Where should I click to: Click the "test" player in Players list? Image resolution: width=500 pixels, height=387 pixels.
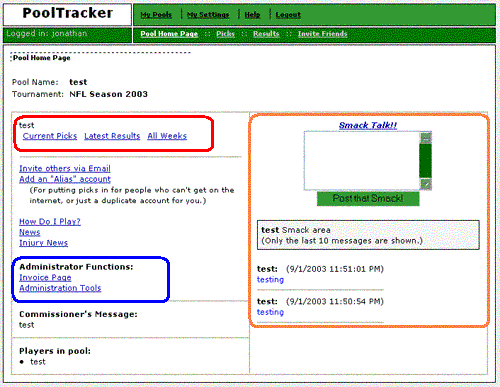(x=38, y=362)
